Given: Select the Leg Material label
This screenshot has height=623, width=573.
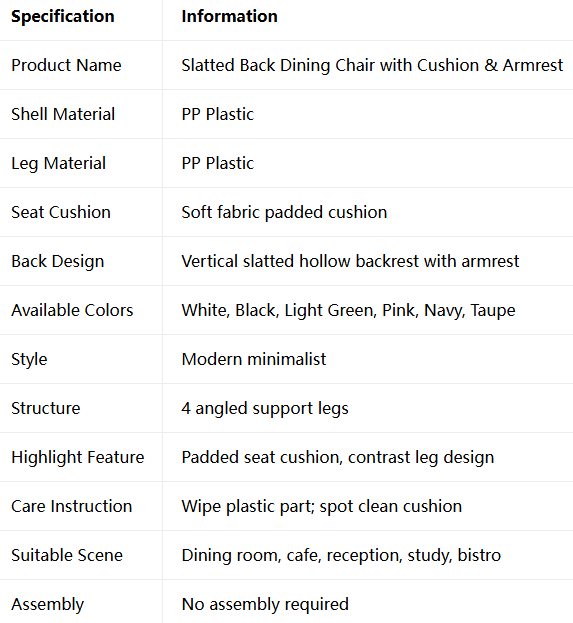Looking at the screenshot, I should click(58, 163).
